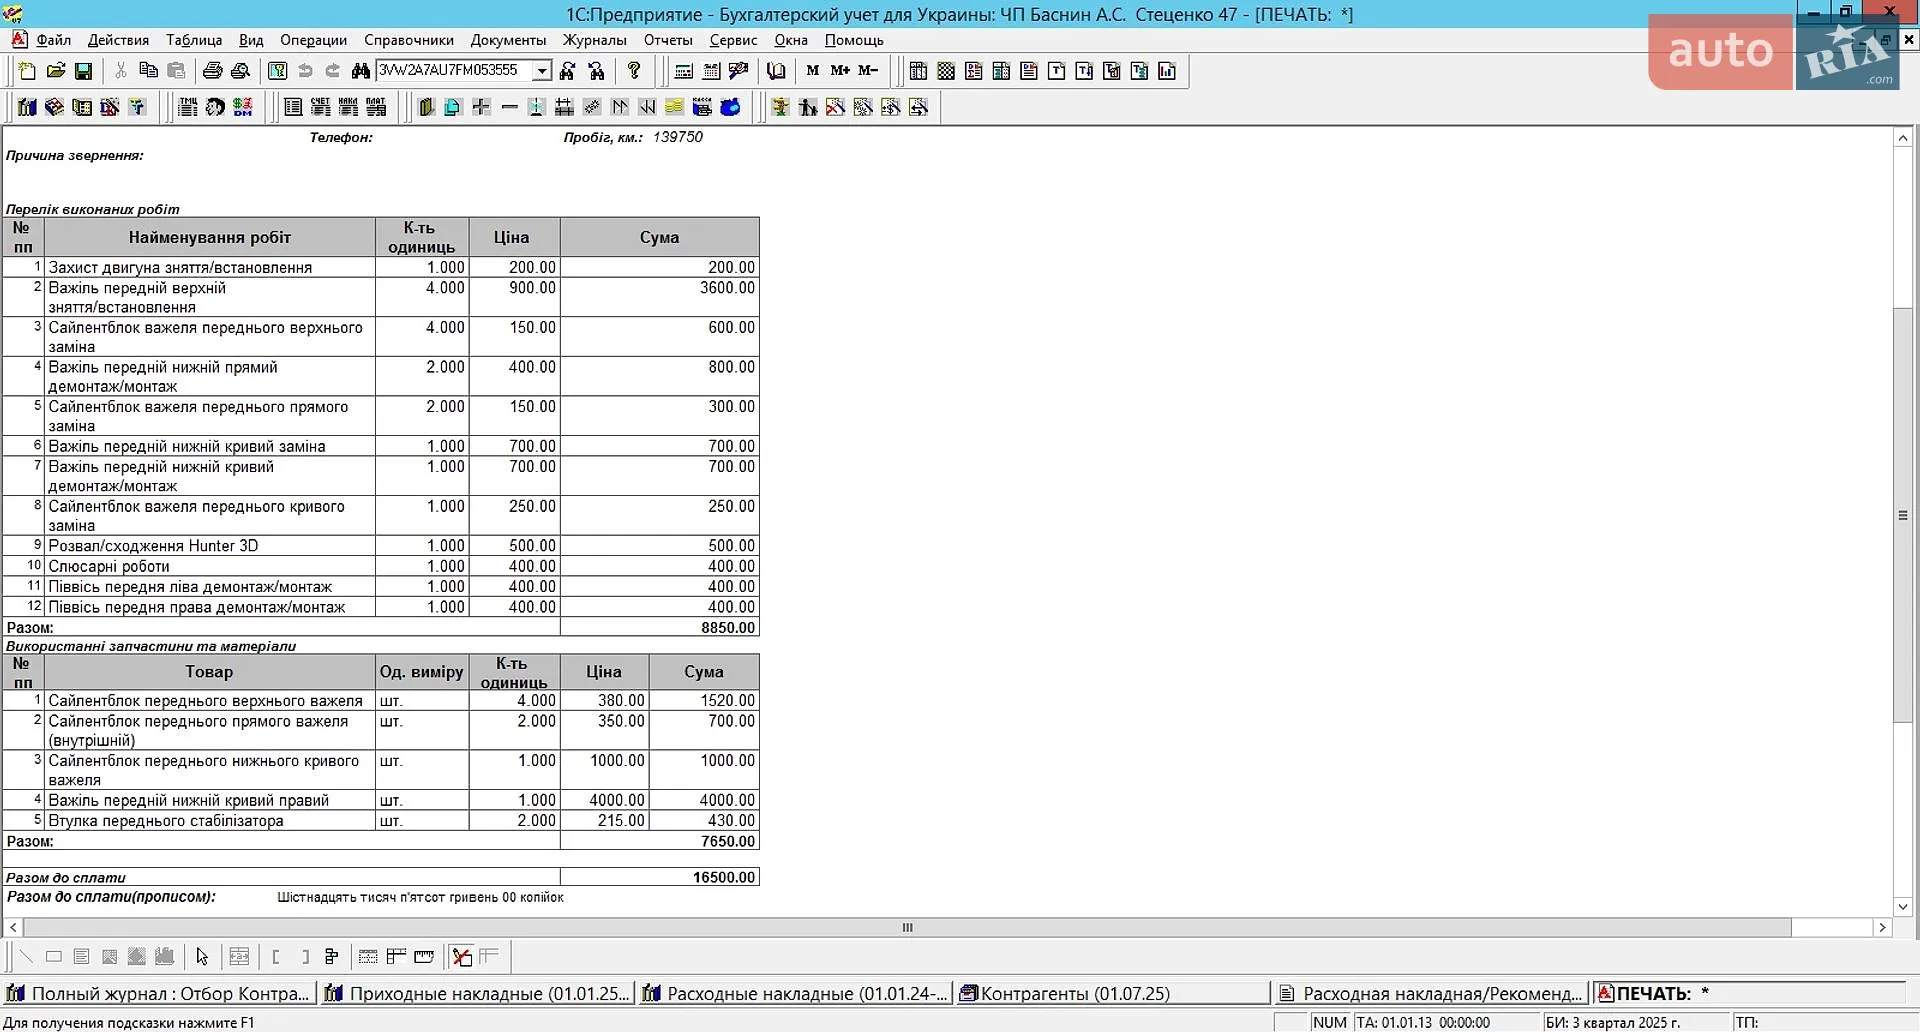Click the Найменування робіт column header

pyautogui.click(x=210, y=237)
